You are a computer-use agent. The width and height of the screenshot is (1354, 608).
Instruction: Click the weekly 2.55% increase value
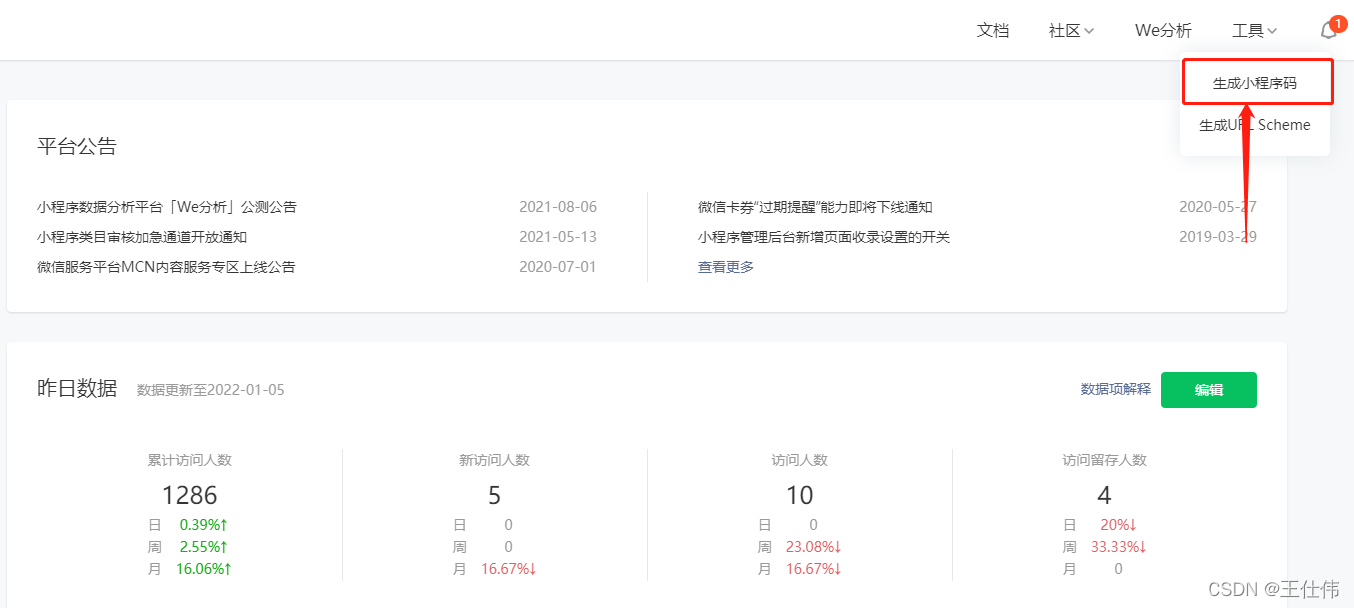(204, 546)
